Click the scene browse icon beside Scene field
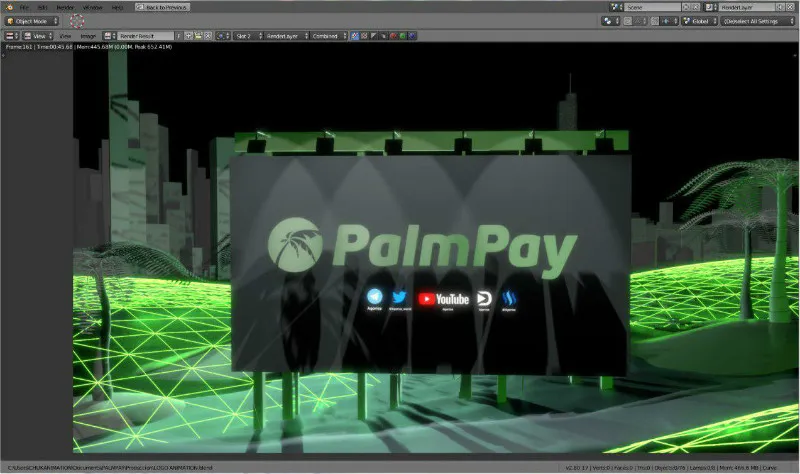 pyautogui.click(x=617, y=7)
